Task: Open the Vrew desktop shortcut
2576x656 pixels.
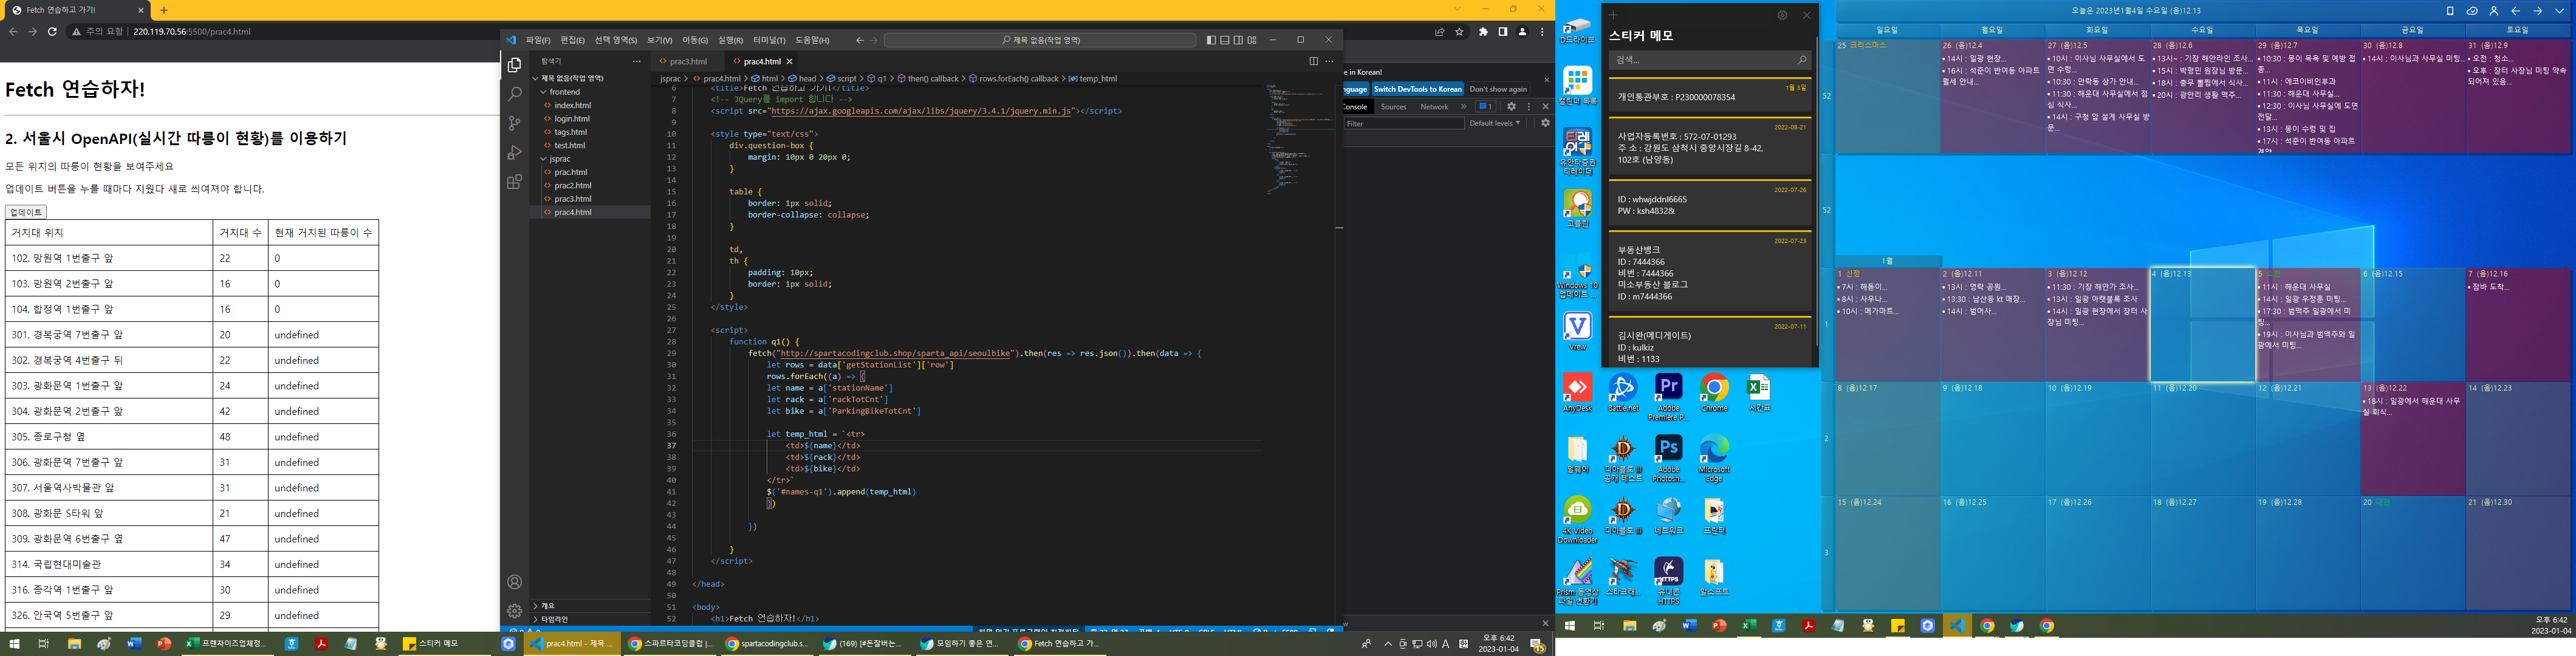Action: pos(1577,331)
